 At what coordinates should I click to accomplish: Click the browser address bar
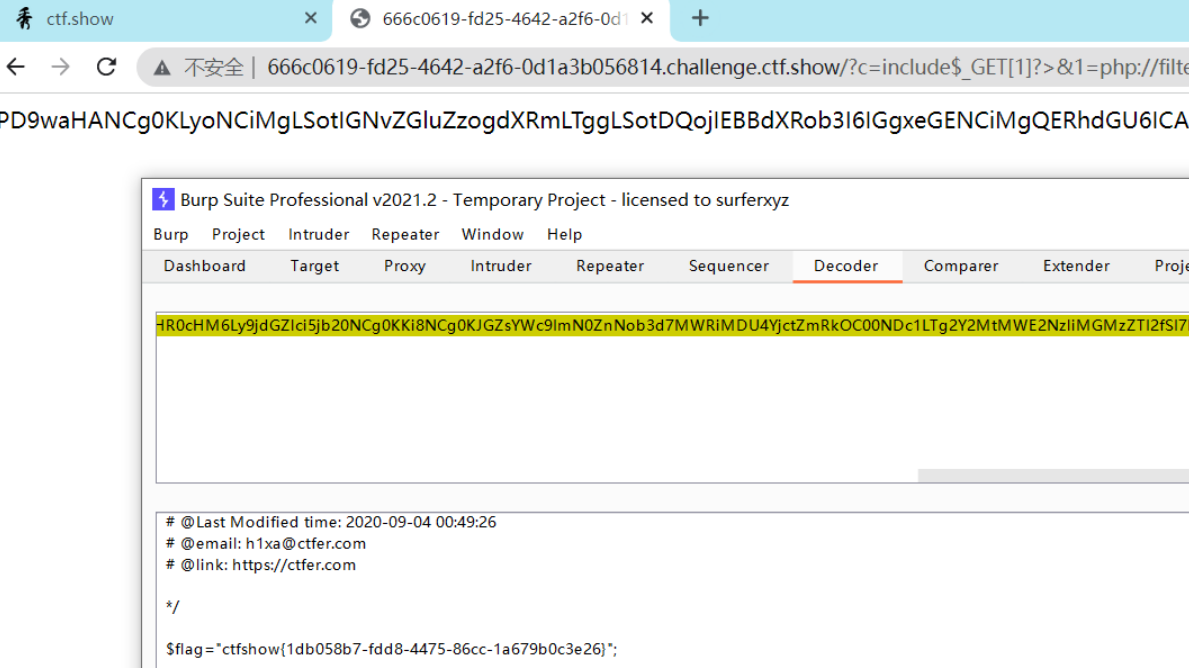600,67
